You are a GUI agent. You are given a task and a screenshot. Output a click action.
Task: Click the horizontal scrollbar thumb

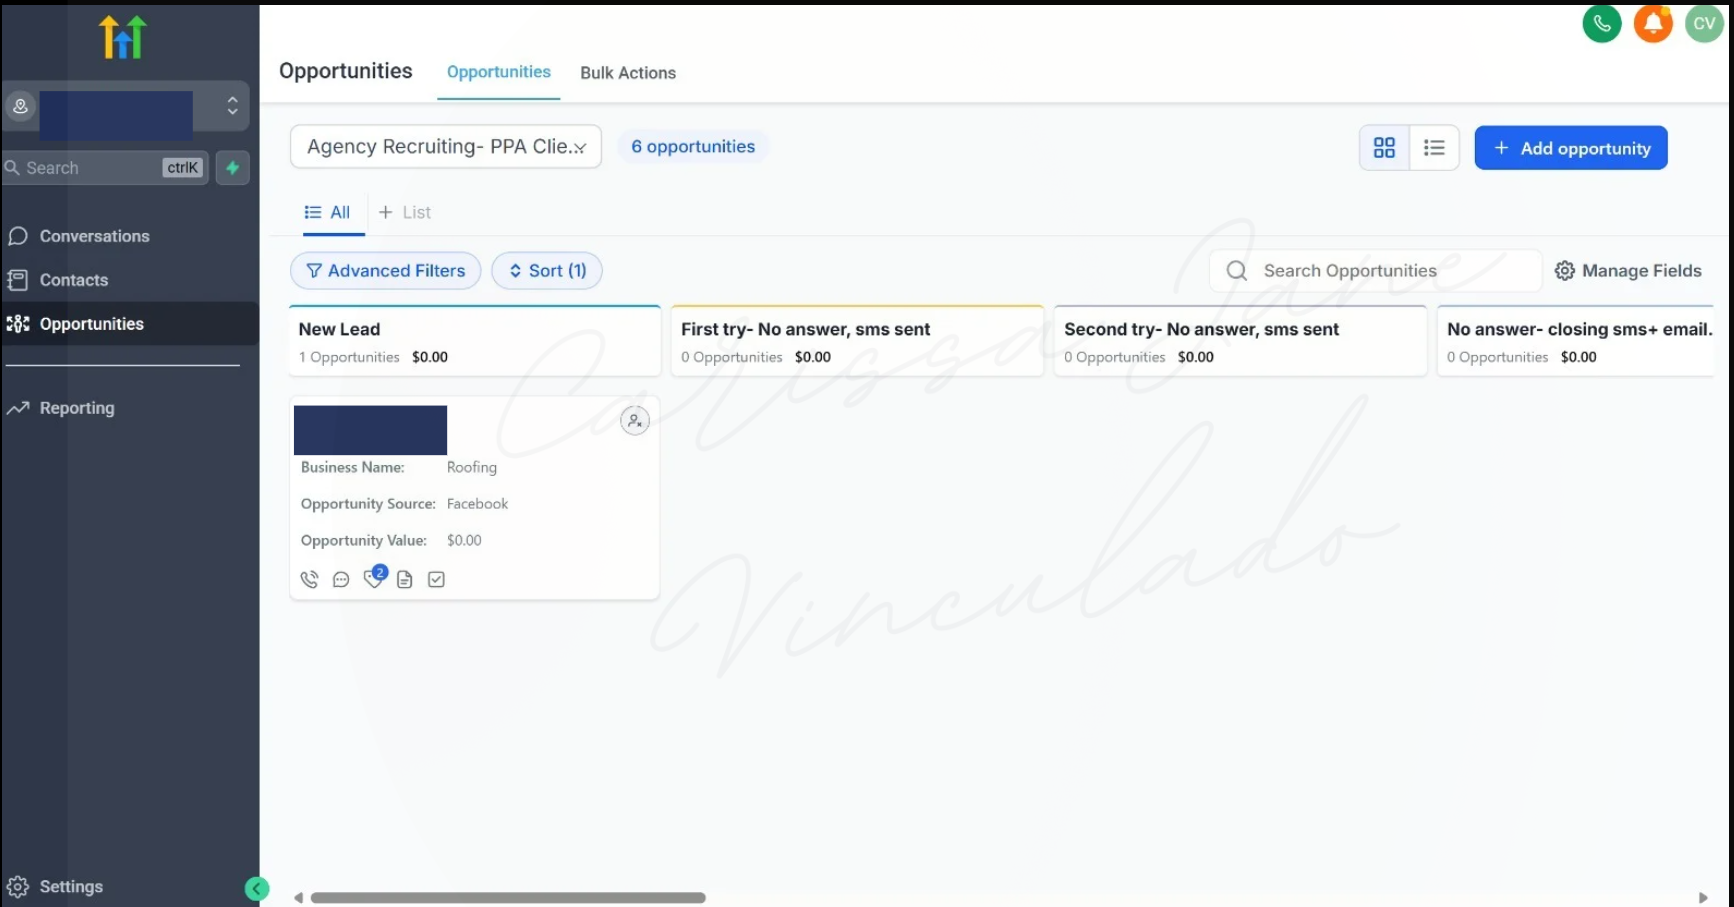508,898
